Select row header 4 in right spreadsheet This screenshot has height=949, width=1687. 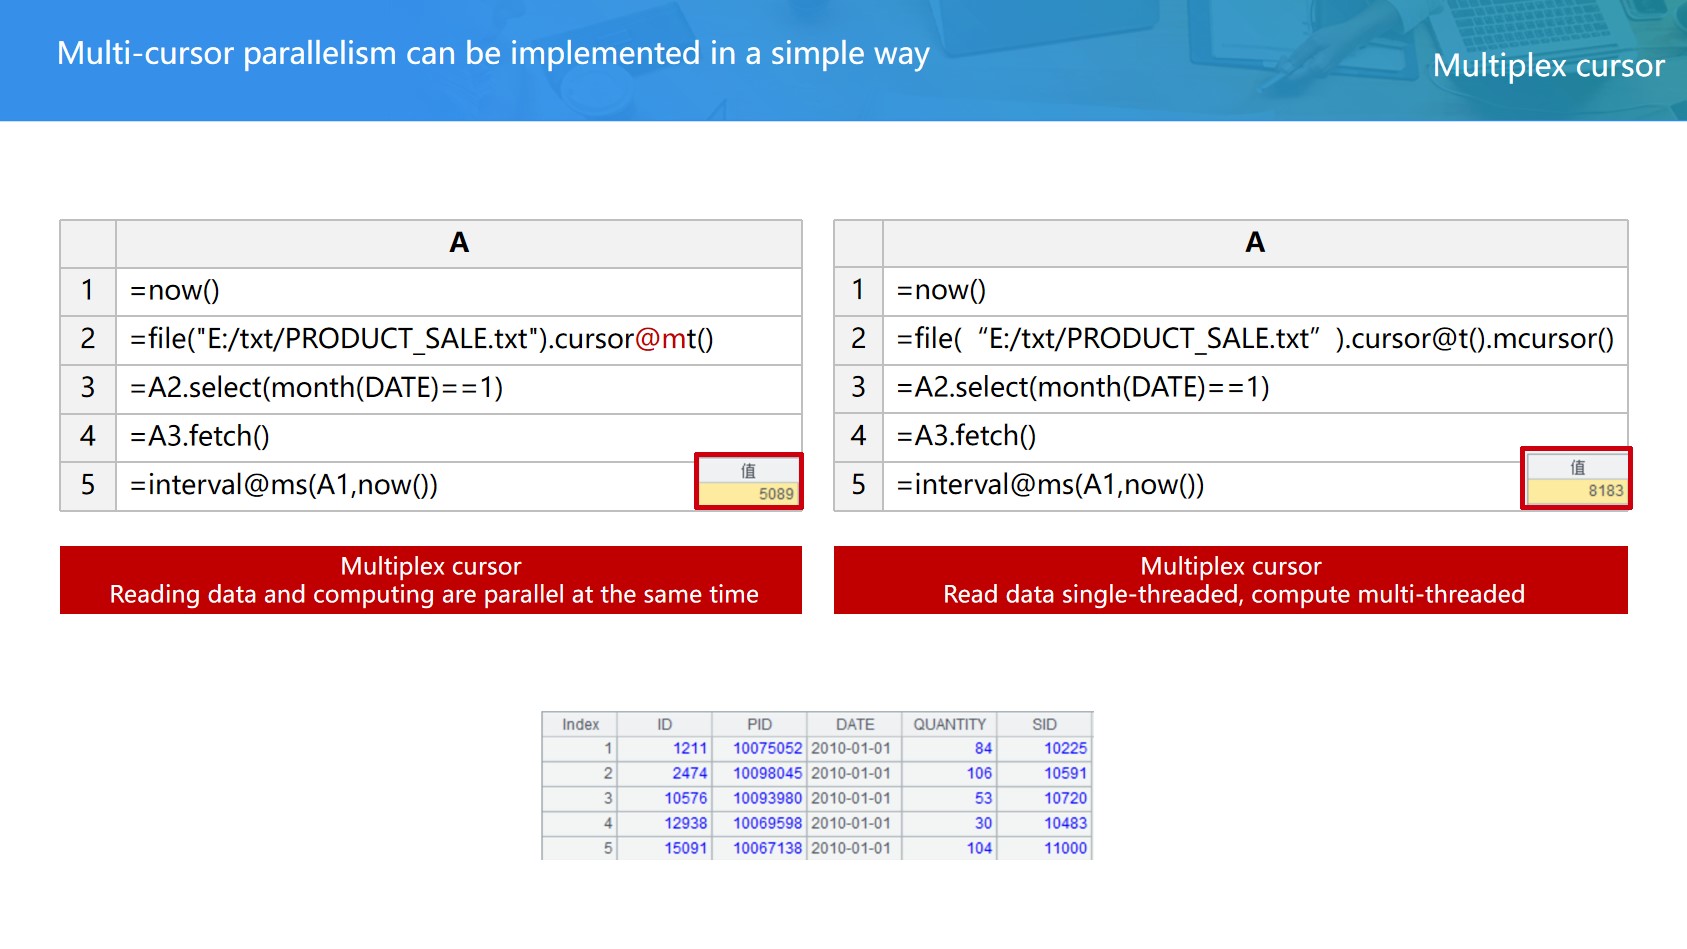(858, 436)
